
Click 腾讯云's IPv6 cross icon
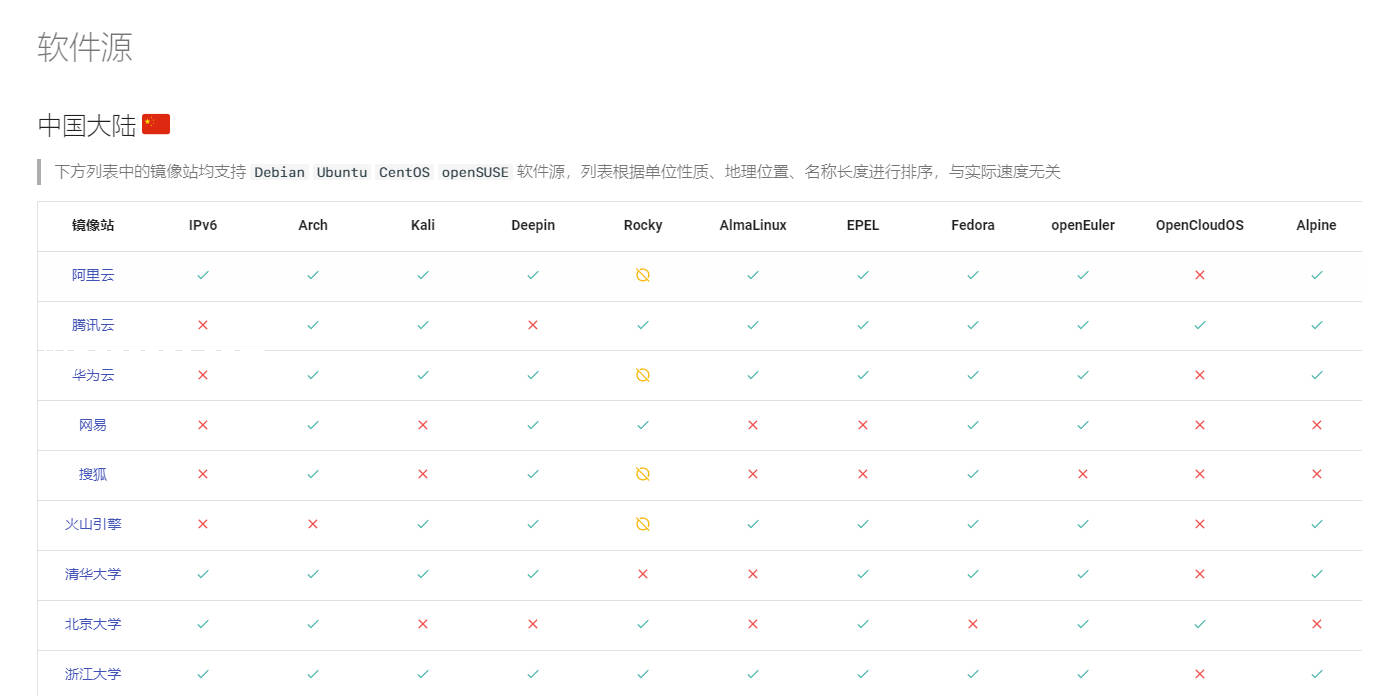click(203, 325)
